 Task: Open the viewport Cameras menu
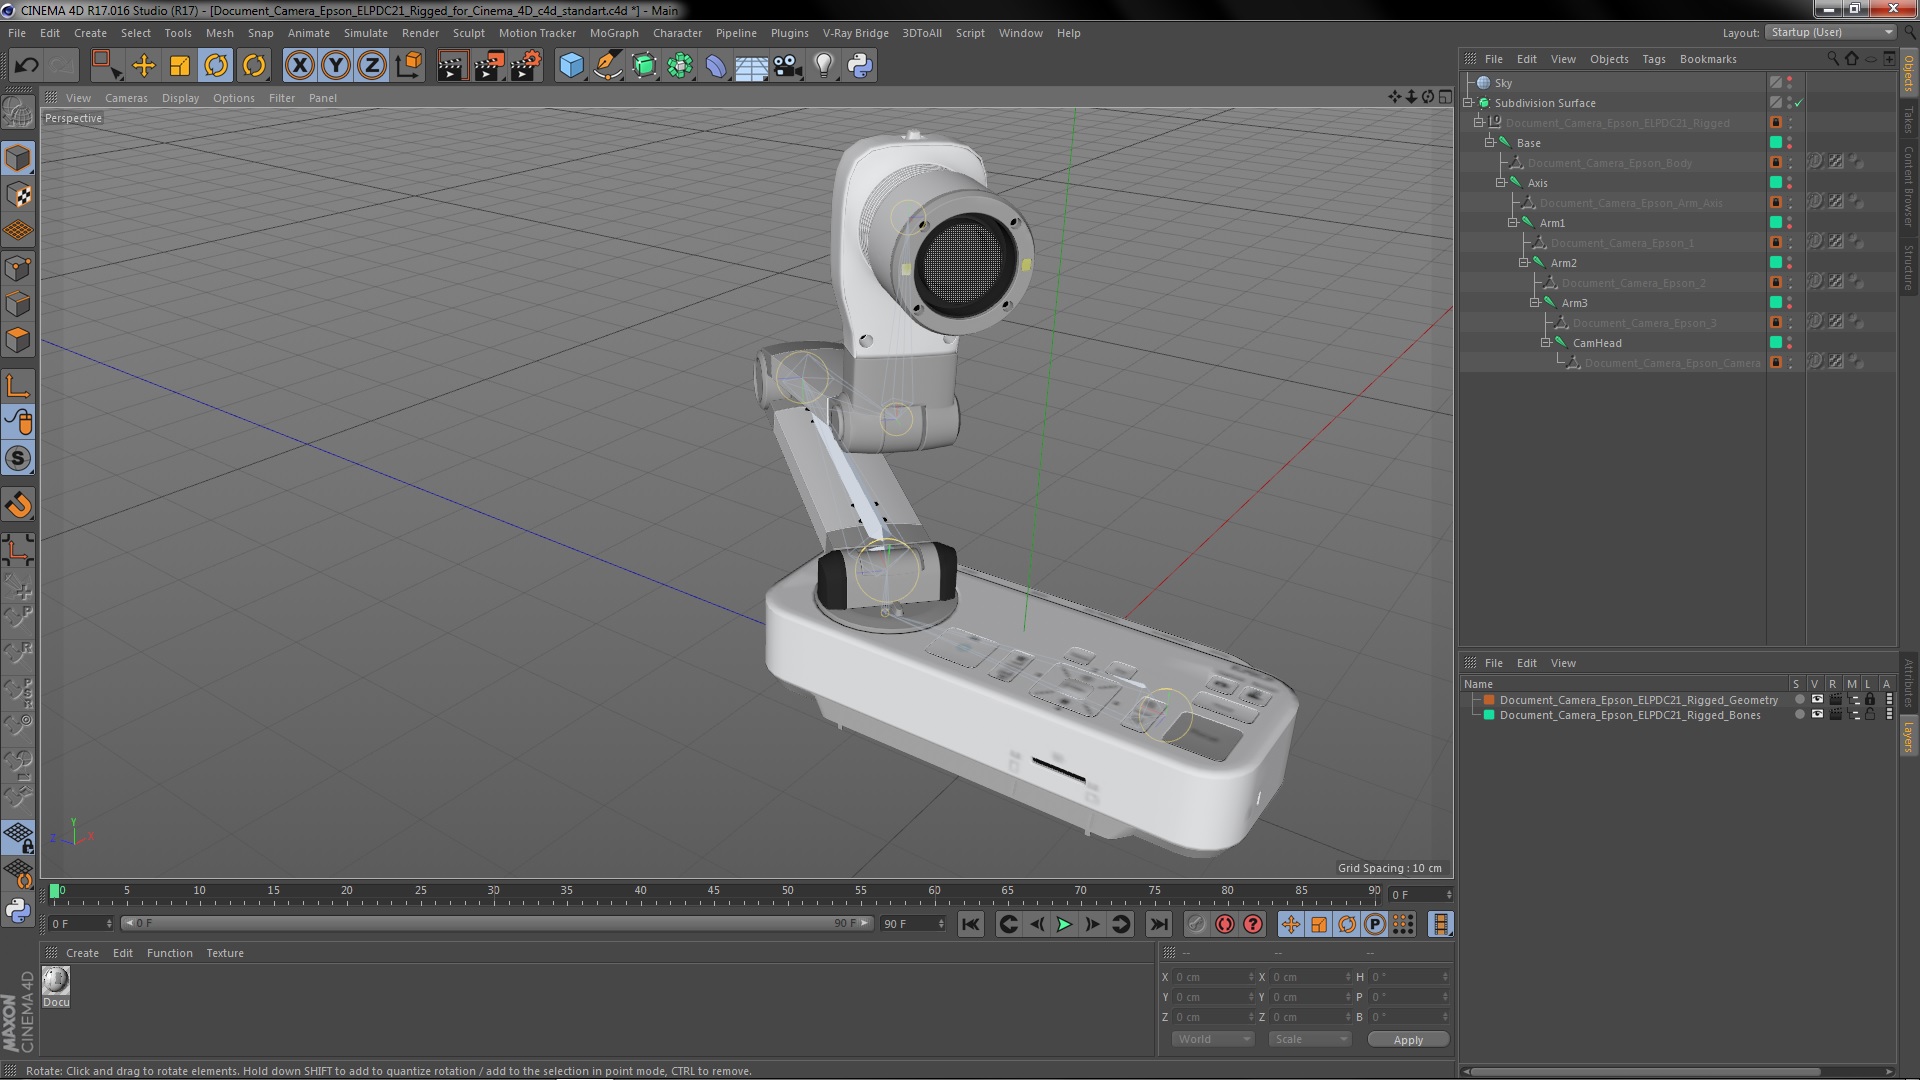[x=126, y=98]
